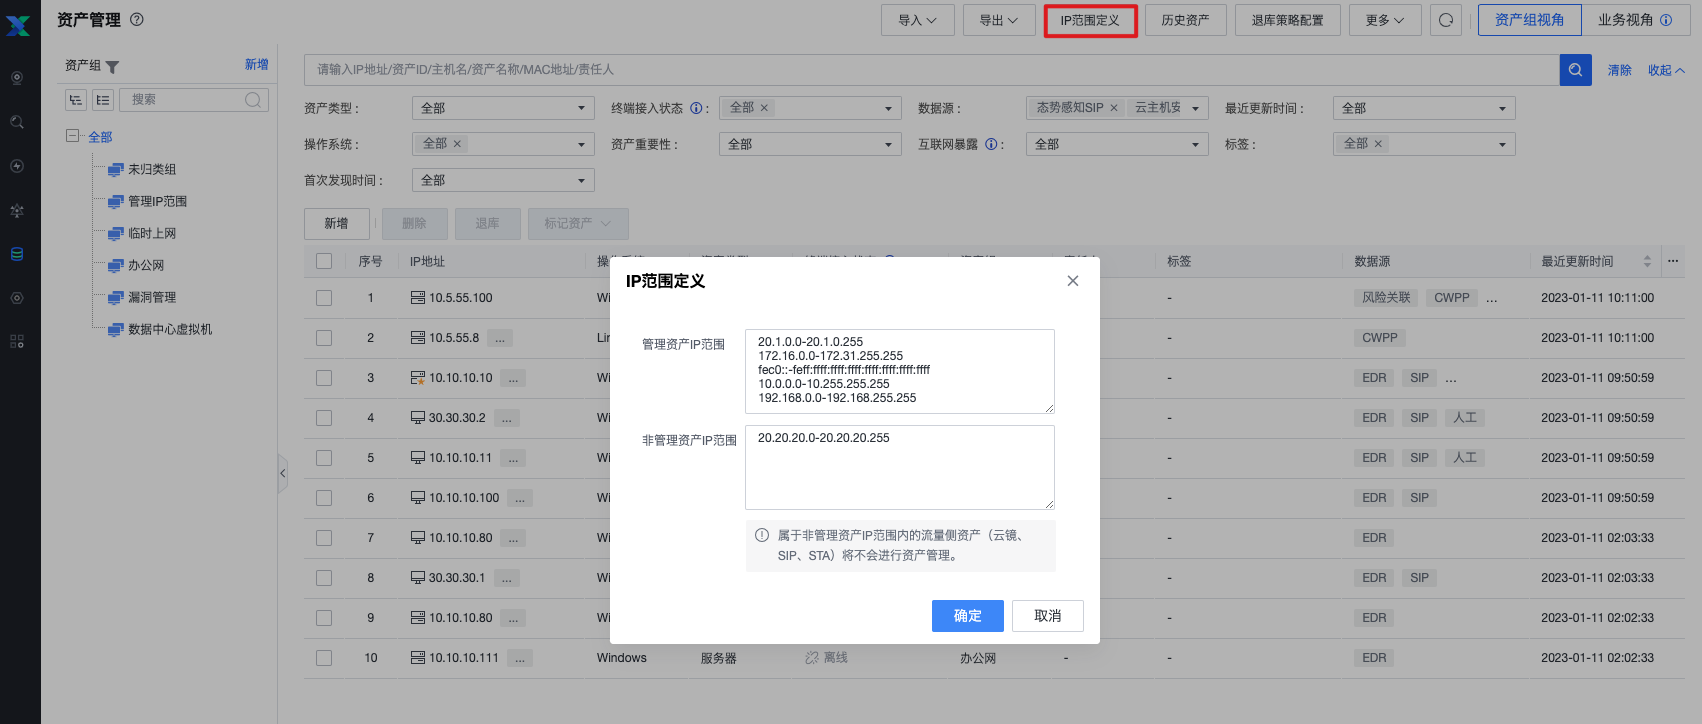
Task: Click into the 管理资产IP范围 text area
Action: (x=900, y=371)
